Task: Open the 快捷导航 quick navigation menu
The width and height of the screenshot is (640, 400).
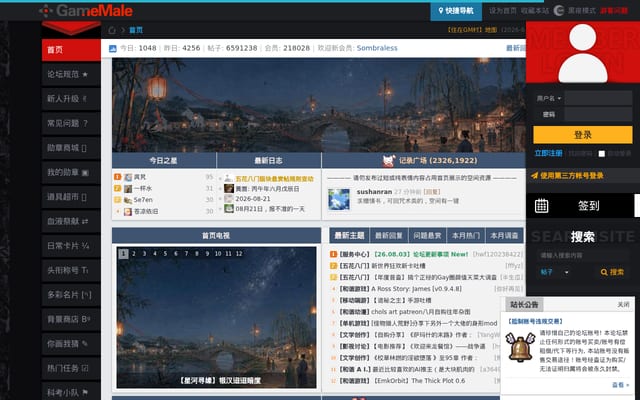Action: [x=456, y=11]
